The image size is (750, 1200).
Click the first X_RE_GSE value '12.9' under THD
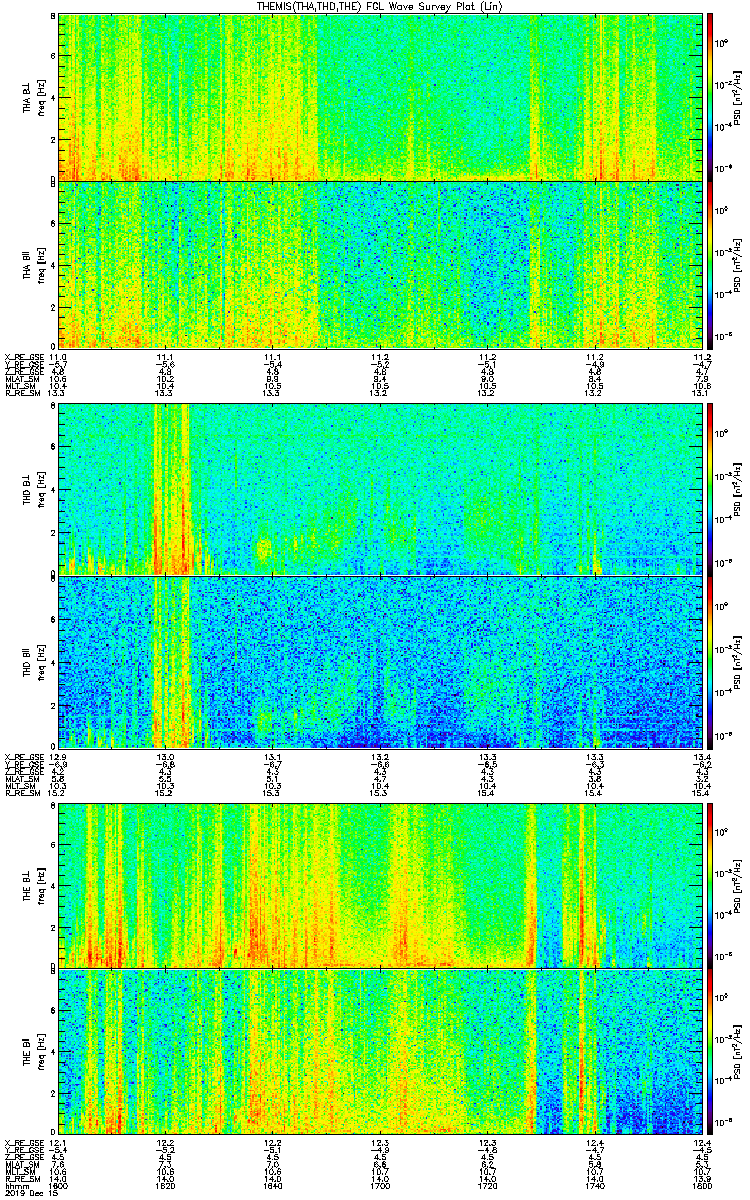pyautogui.click(x=58, y=756)
